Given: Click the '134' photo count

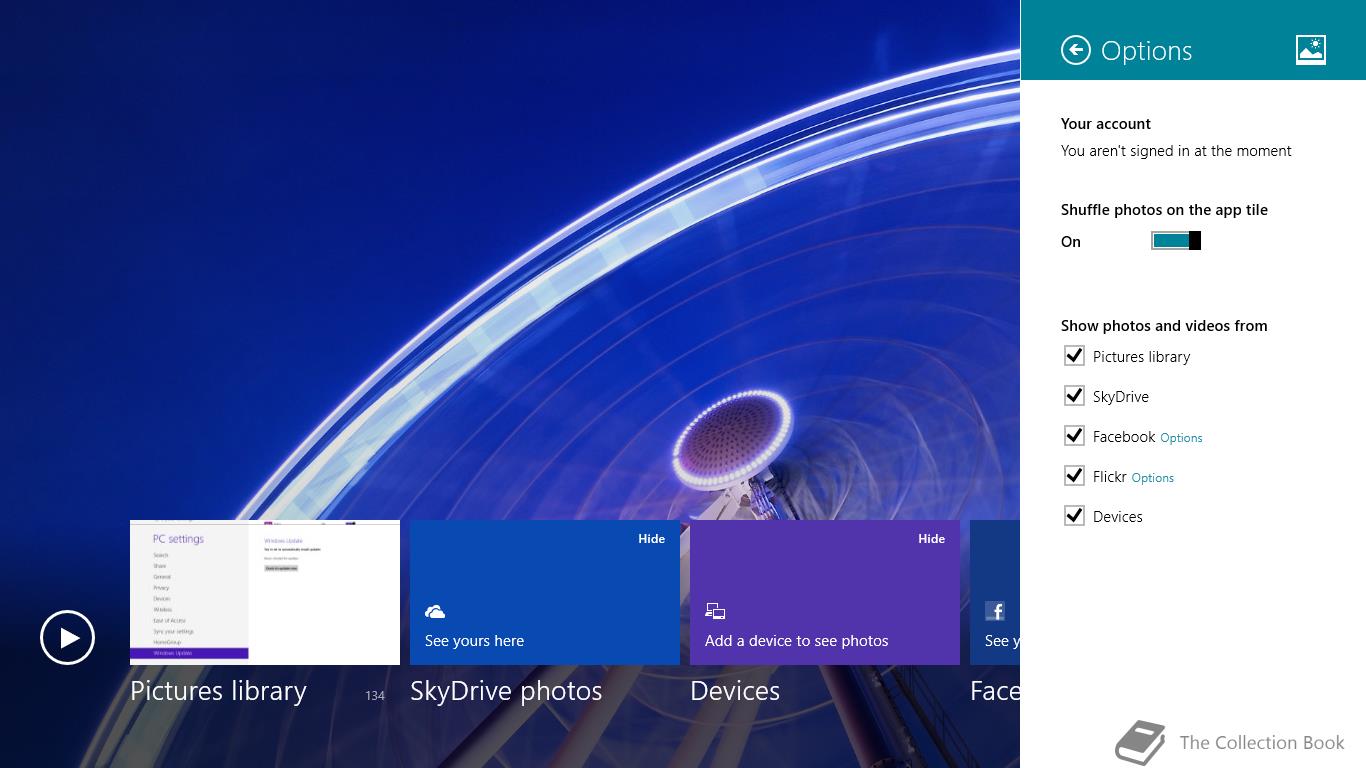Looking at the screenshot, I should point(375,695).
